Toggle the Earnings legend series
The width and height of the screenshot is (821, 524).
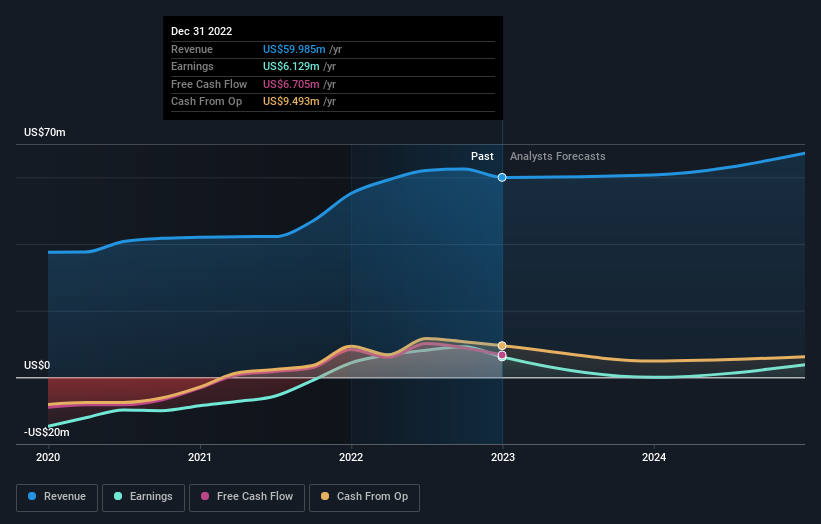point(143,497)
